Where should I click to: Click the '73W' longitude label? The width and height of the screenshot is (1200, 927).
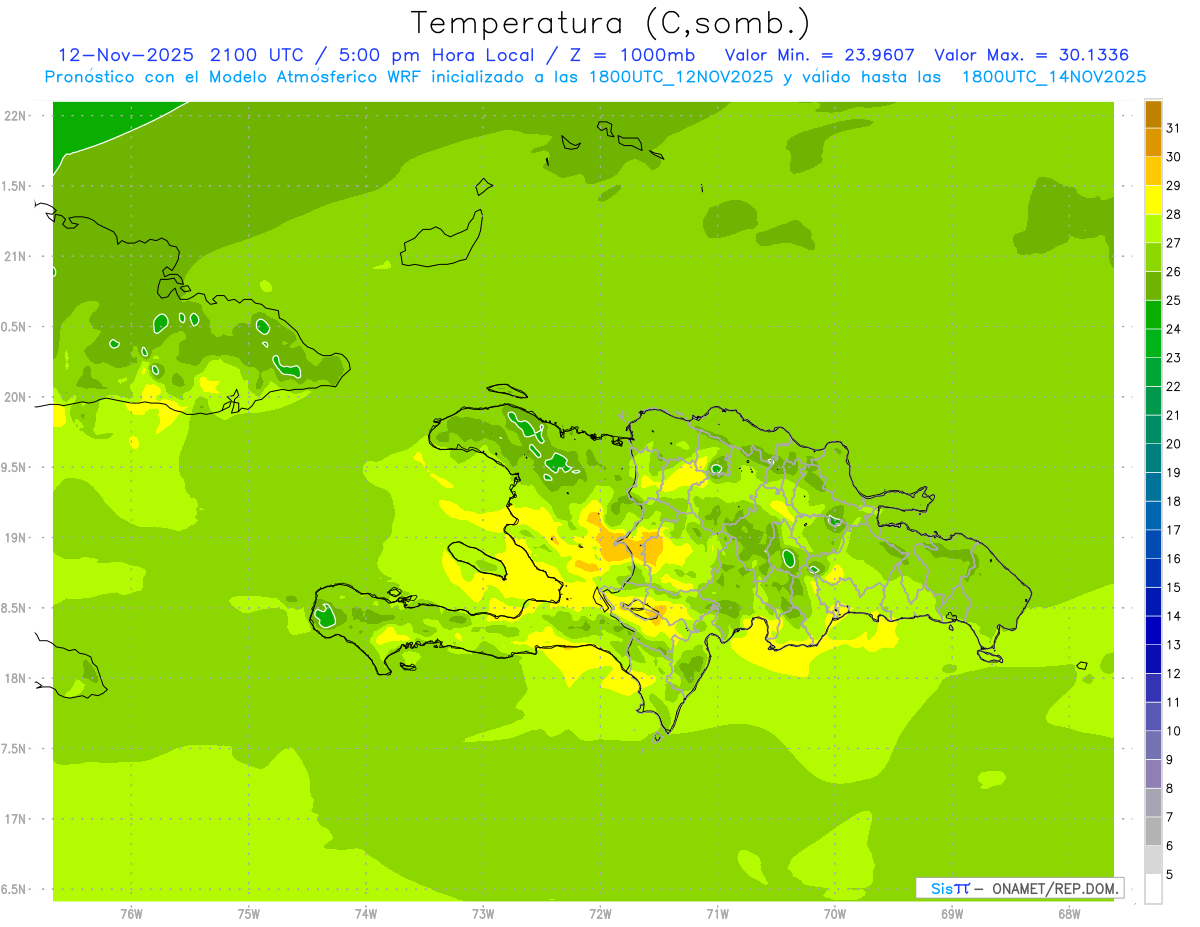(x=483, y=913)
